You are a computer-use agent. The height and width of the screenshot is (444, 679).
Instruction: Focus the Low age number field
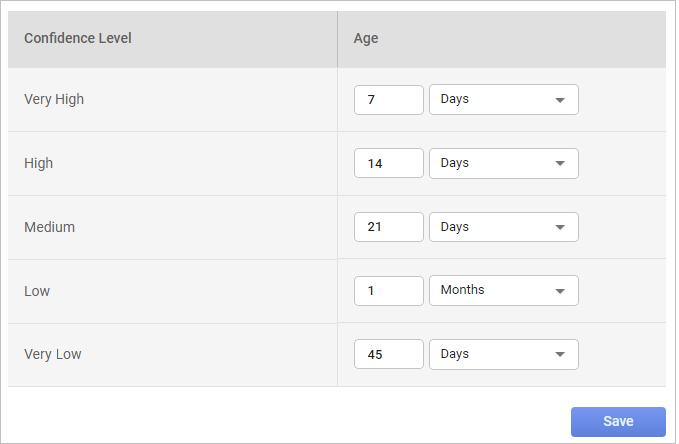click(x=389, y=290)
